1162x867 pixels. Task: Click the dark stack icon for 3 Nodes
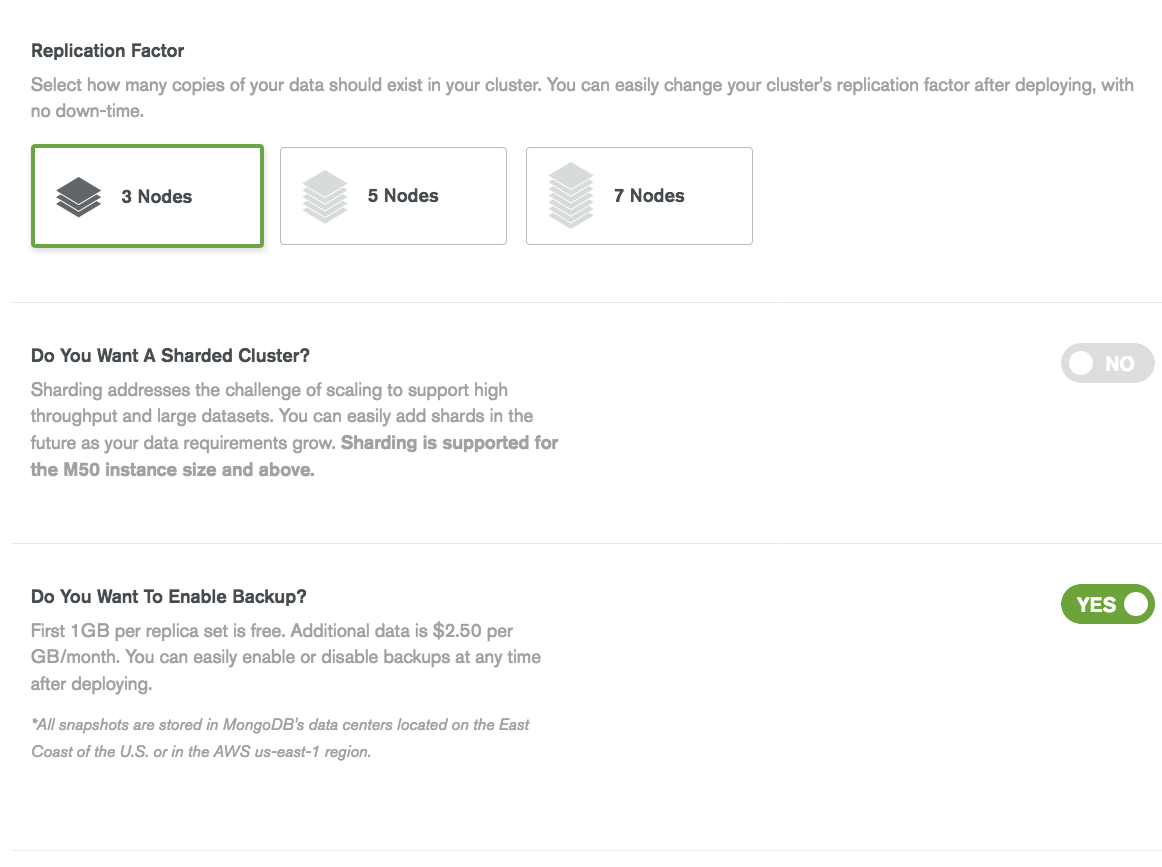[x=79, y=196]
